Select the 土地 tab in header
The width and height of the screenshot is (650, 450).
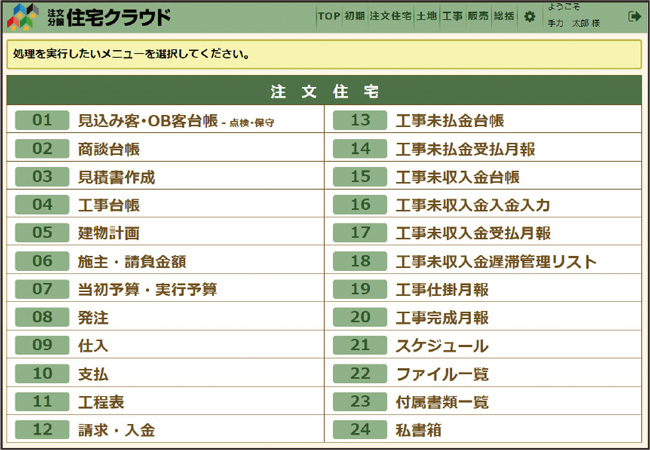427,16
